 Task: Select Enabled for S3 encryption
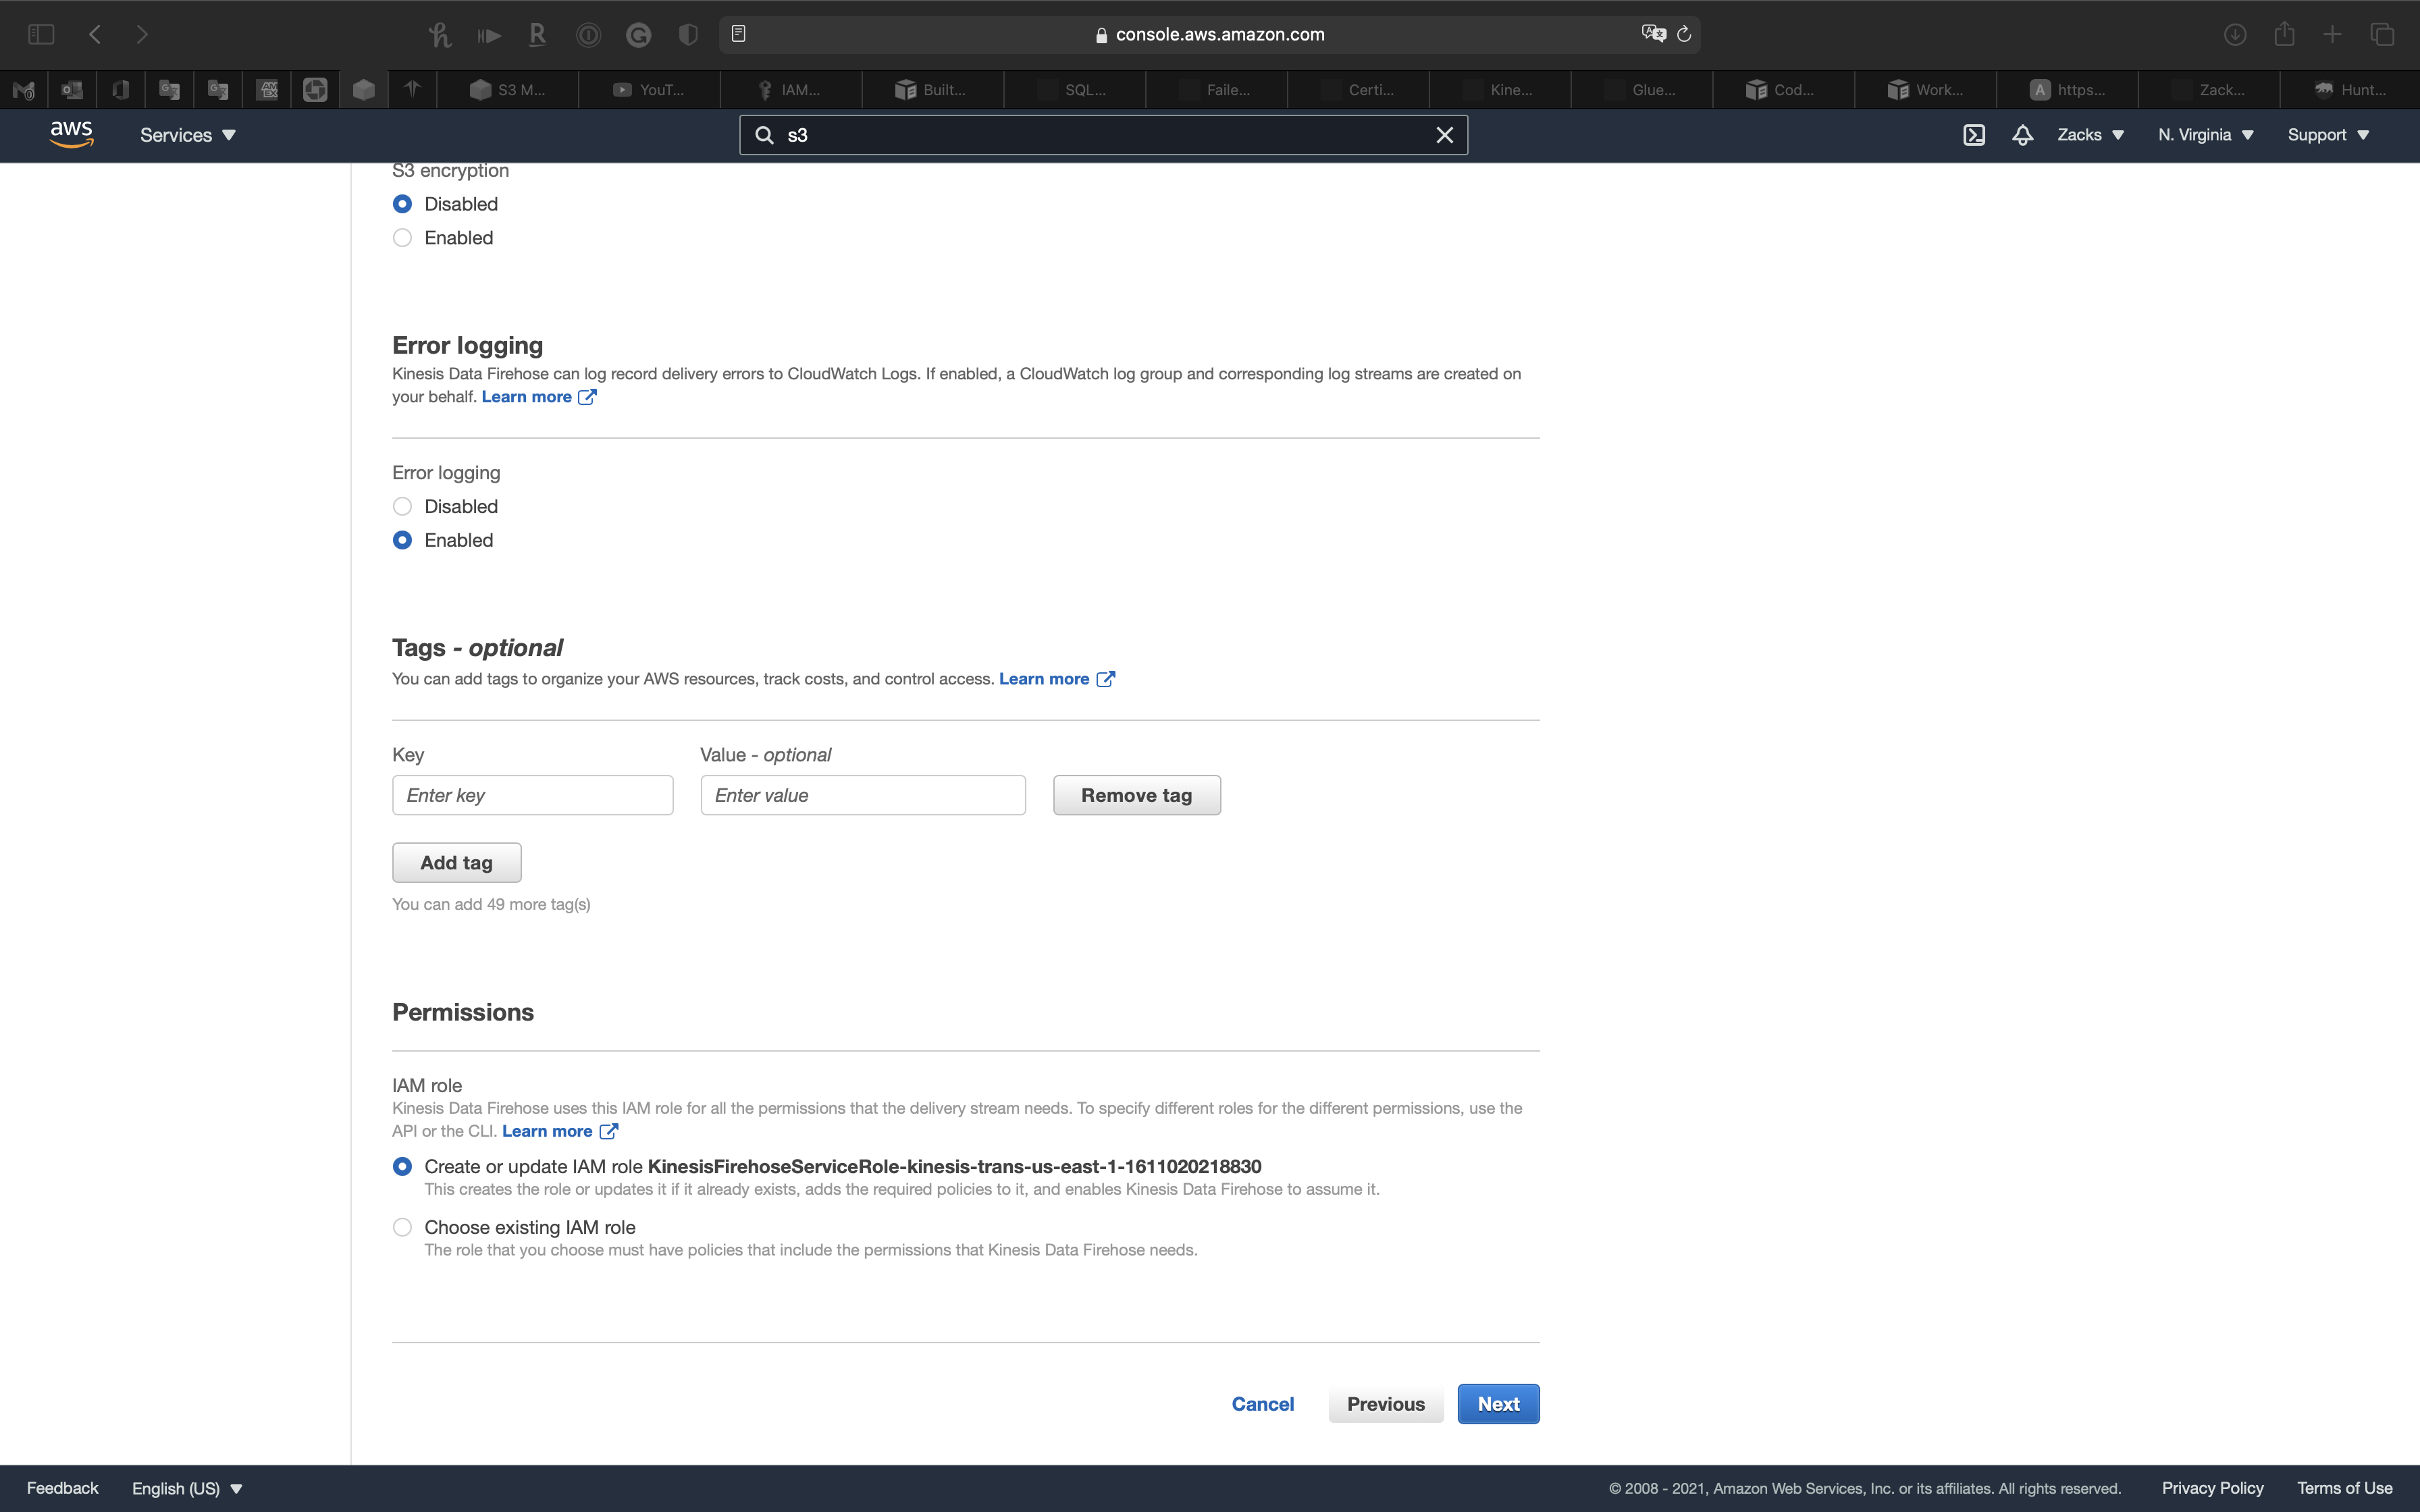[402, 238]
